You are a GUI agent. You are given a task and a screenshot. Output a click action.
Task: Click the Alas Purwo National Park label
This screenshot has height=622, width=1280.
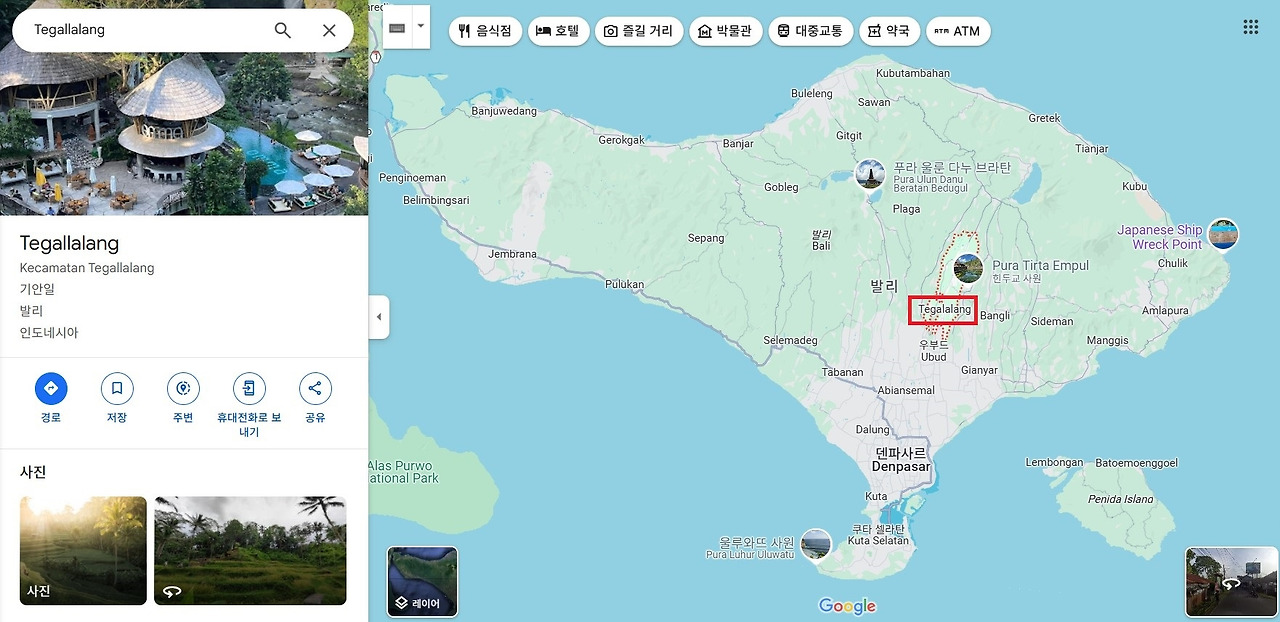click(x=402, y=472)
